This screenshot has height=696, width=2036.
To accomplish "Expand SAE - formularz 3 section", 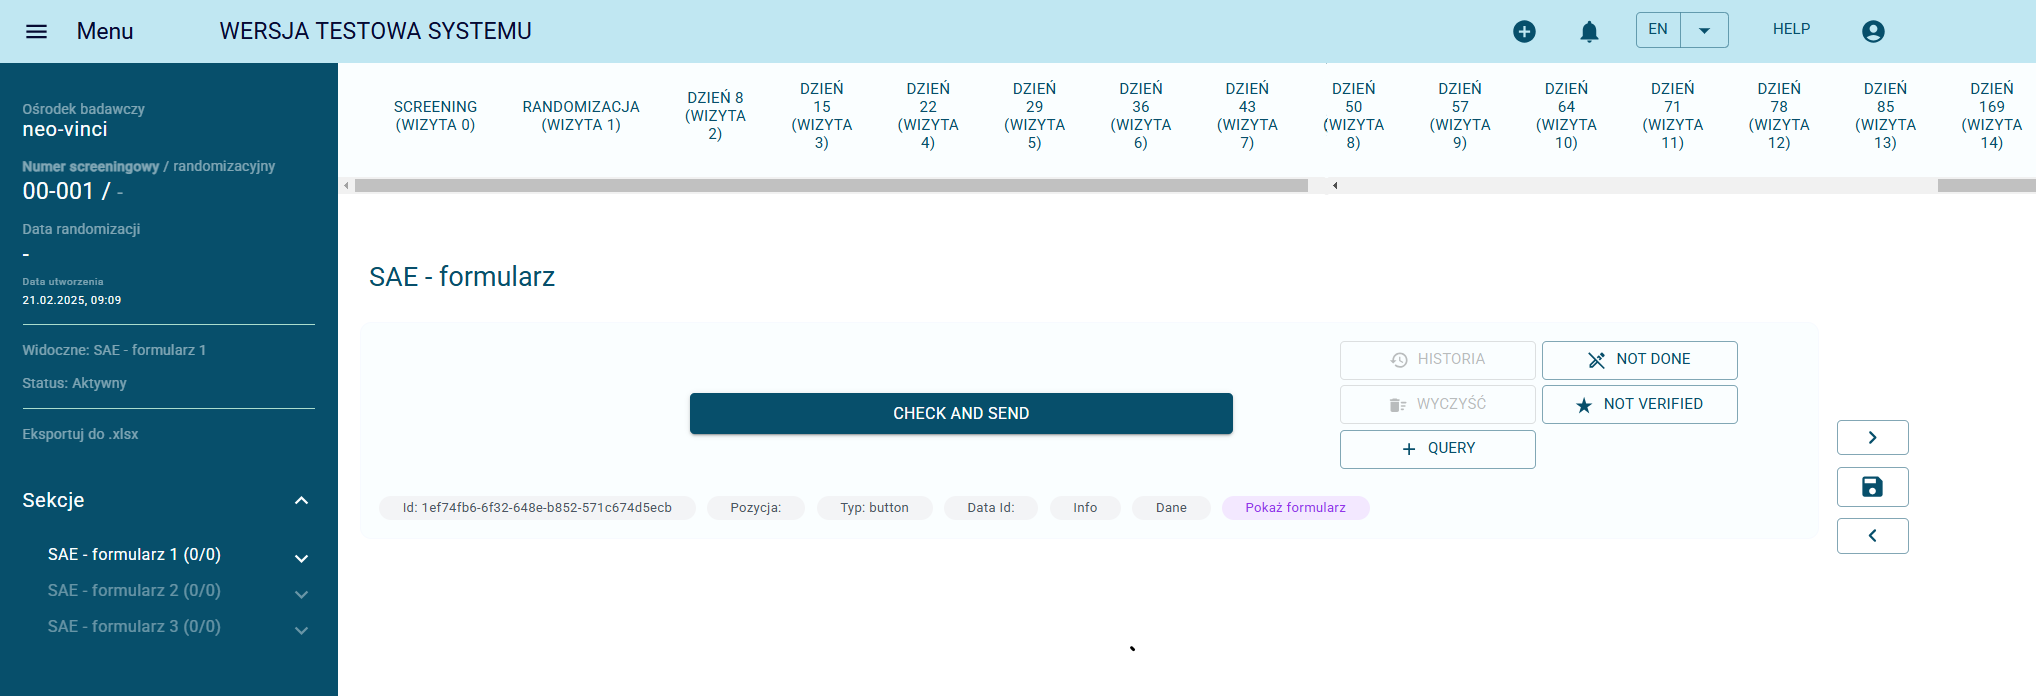I will tap(301, 630).
